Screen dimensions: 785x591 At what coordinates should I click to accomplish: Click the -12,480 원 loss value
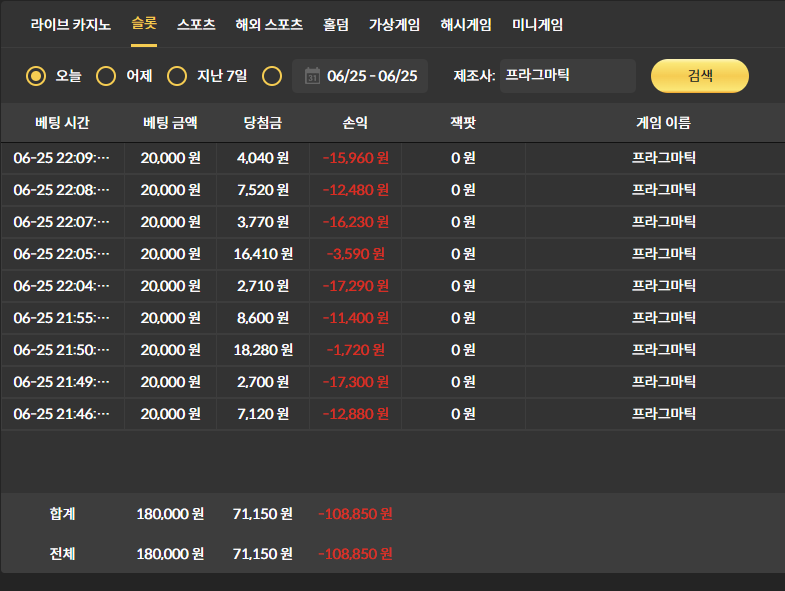(355, 190)
